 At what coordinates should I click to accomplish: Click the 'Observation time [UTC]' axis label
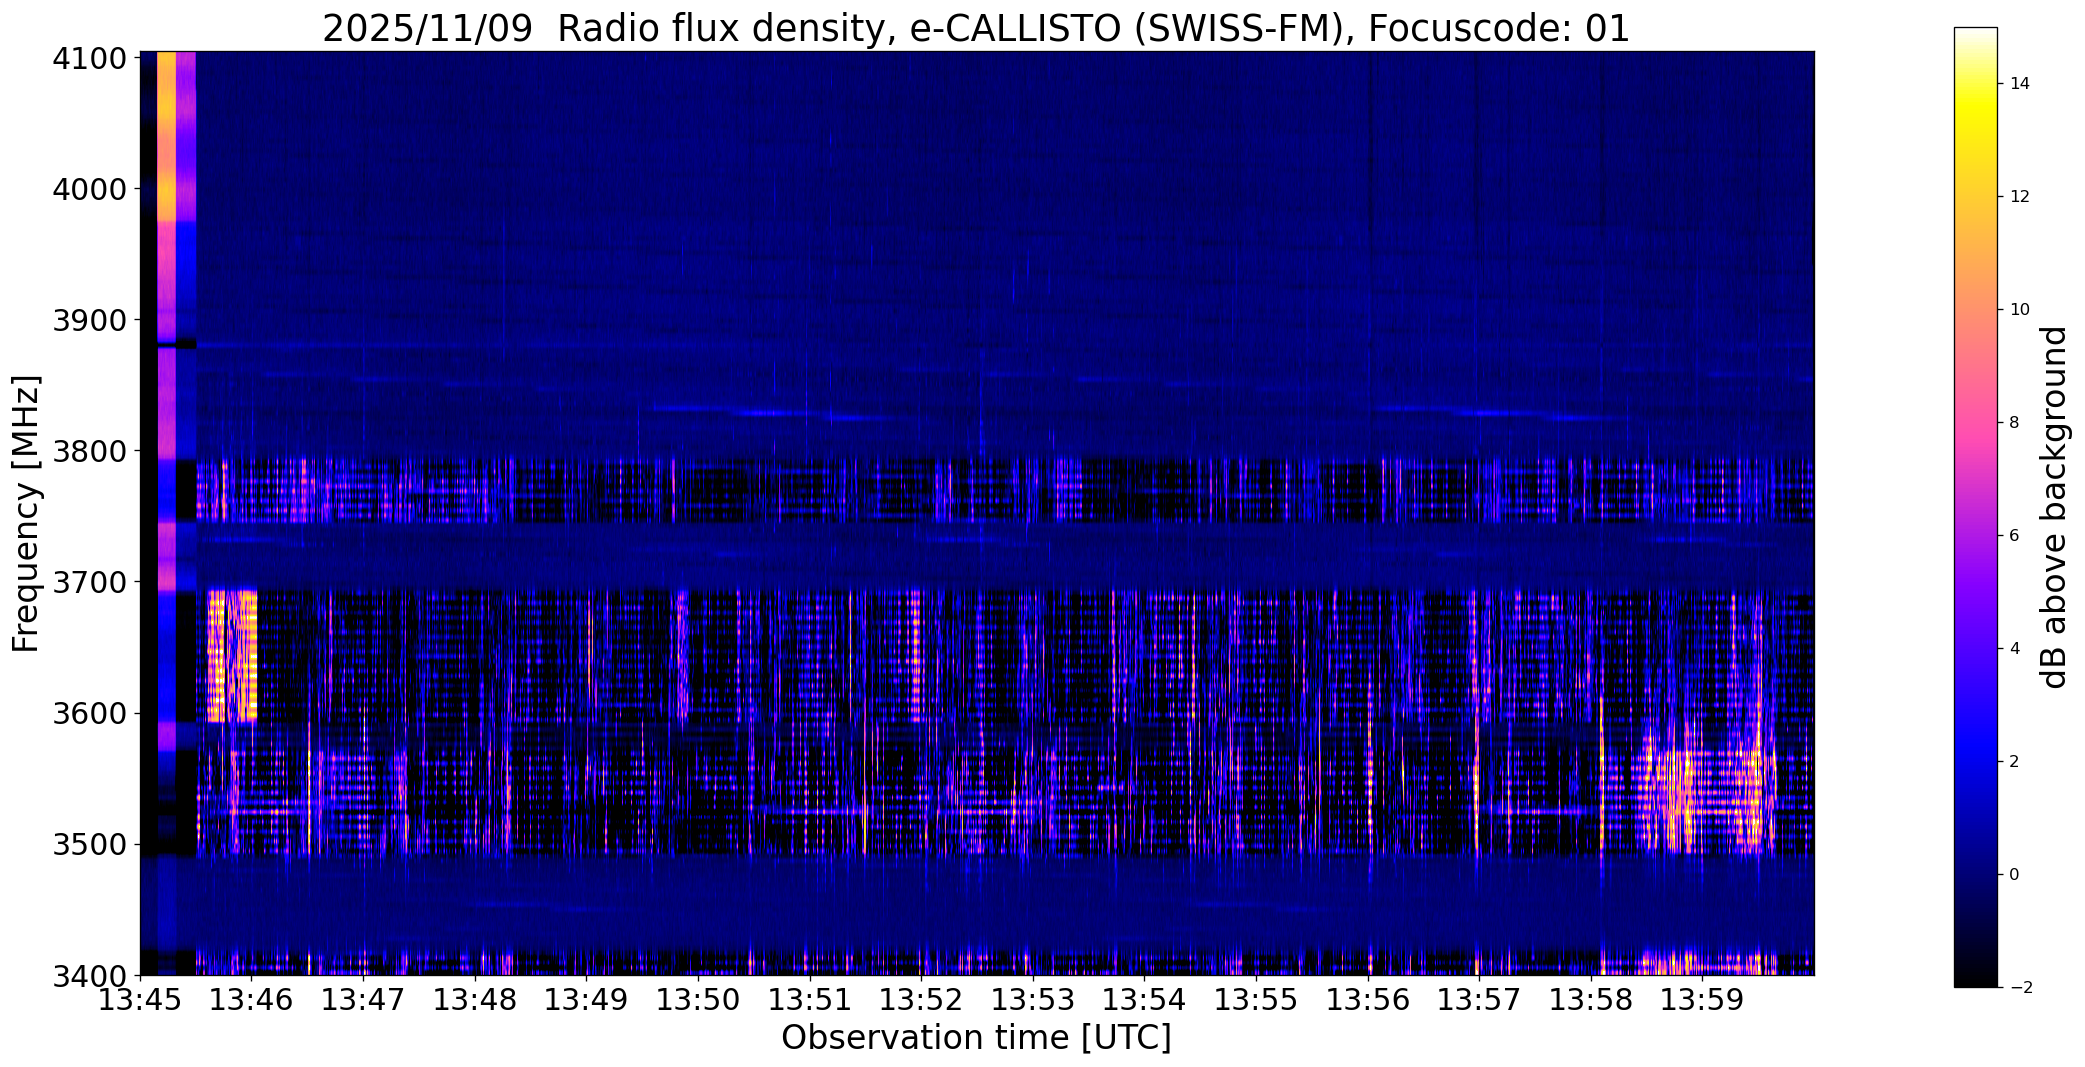976,1038
